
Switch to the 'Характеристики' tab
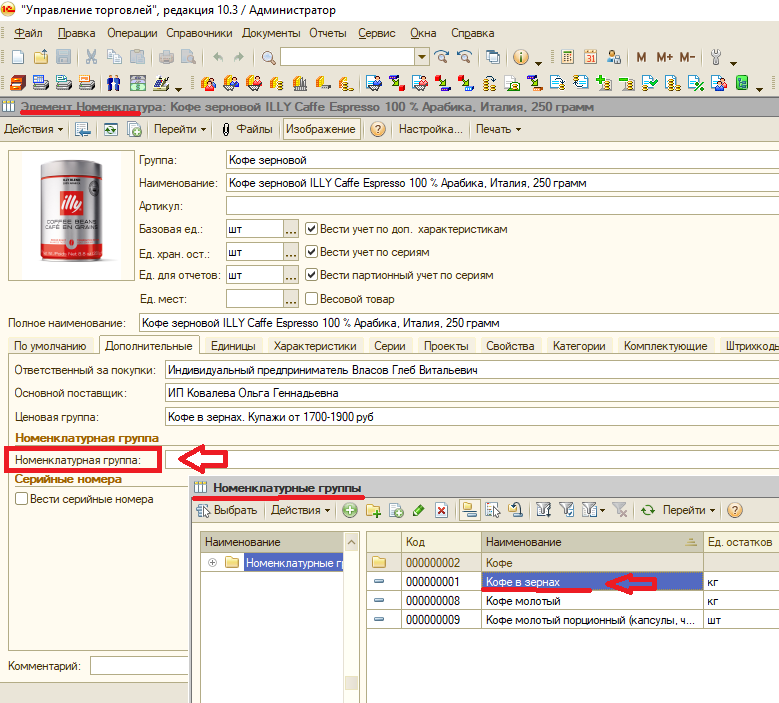tap(315, 346)
